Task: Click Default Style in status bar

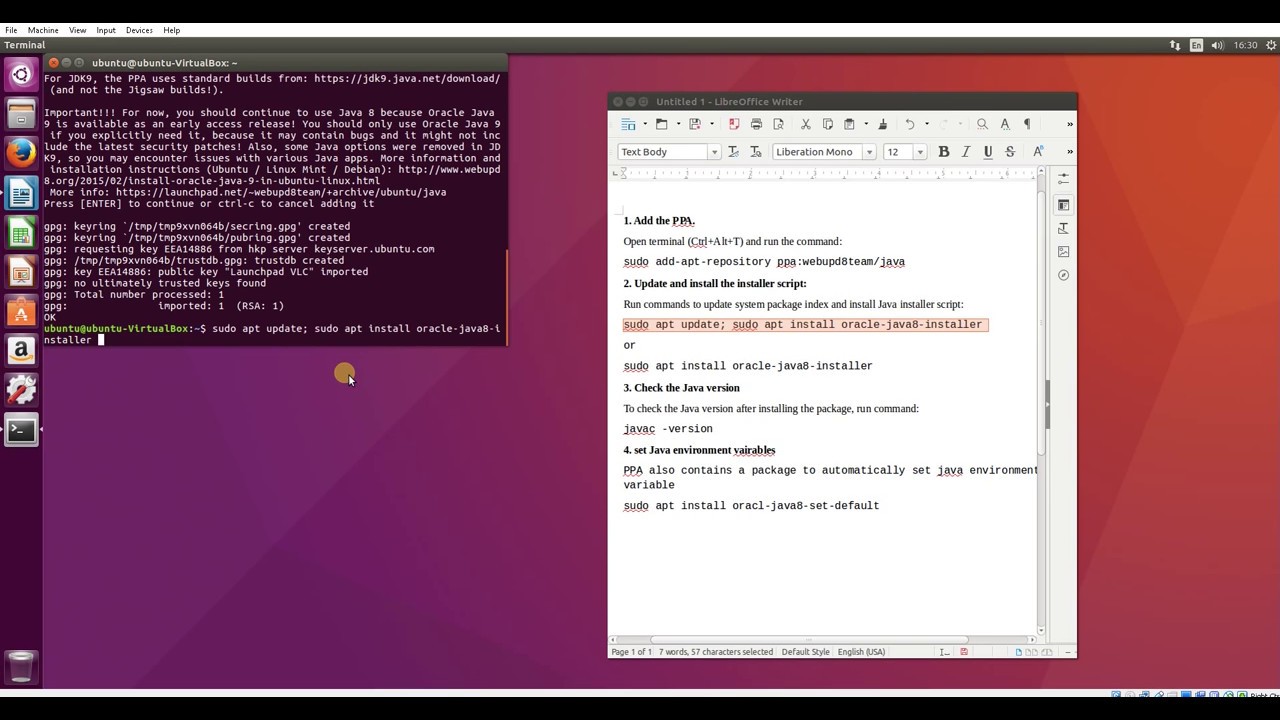Action: coord(805,652)
